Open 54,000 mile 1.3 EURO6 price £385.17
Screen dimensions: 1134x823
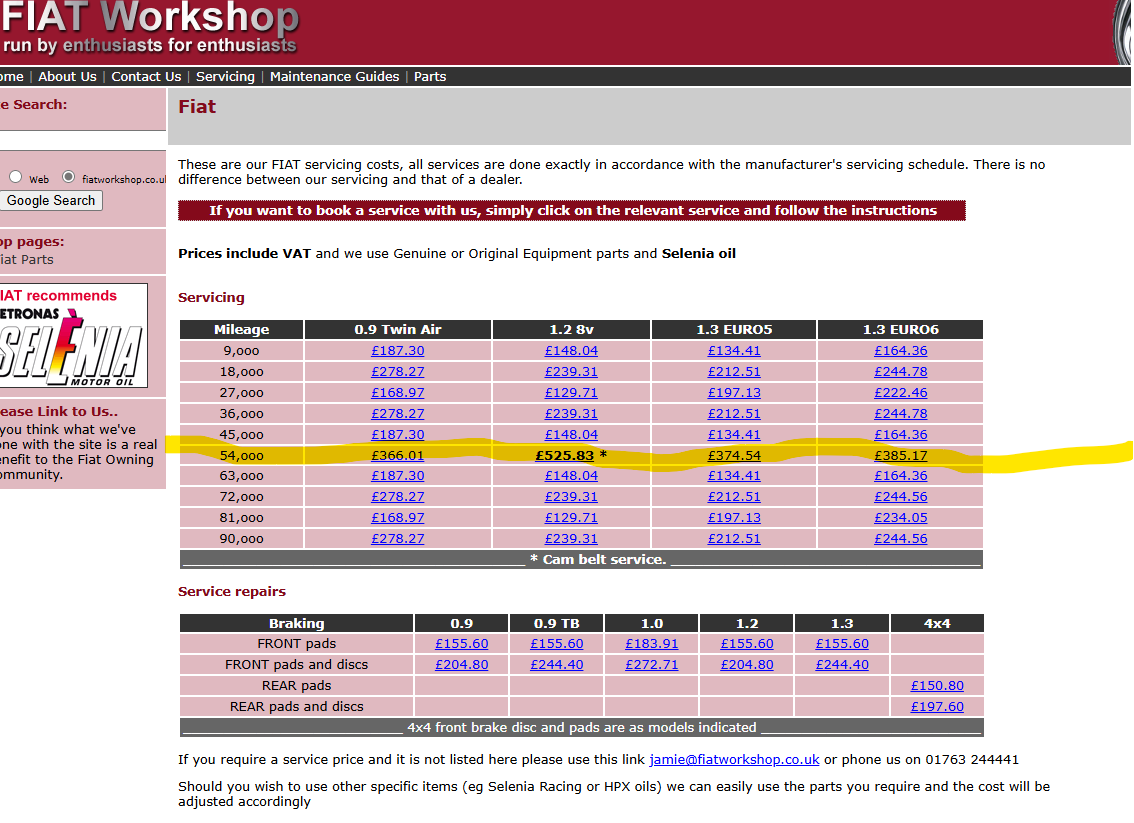900,456
